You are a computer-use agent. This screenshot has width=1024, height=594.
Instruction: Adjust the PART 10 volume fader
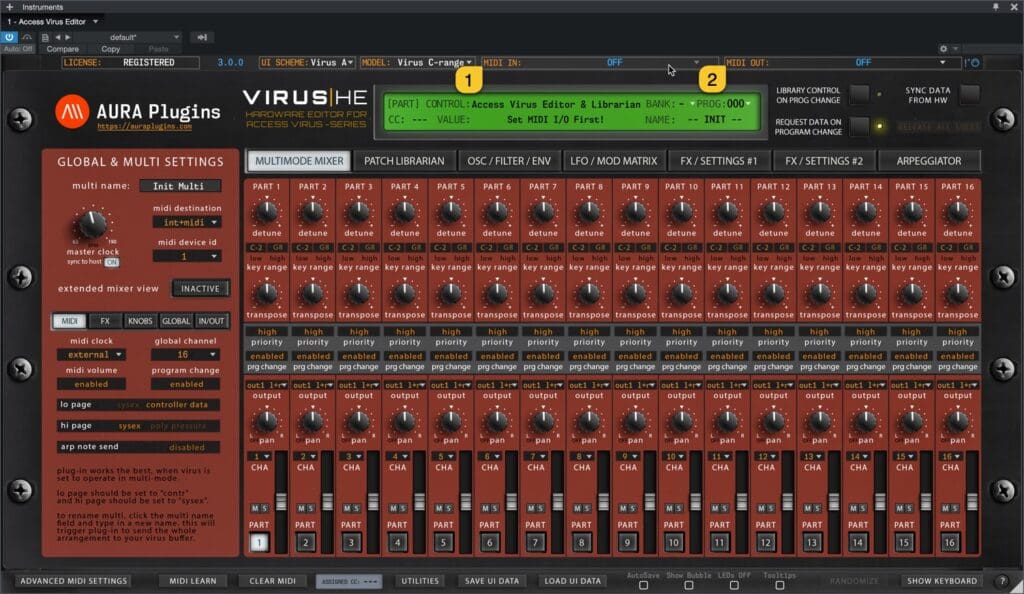[x=696, y=501]
